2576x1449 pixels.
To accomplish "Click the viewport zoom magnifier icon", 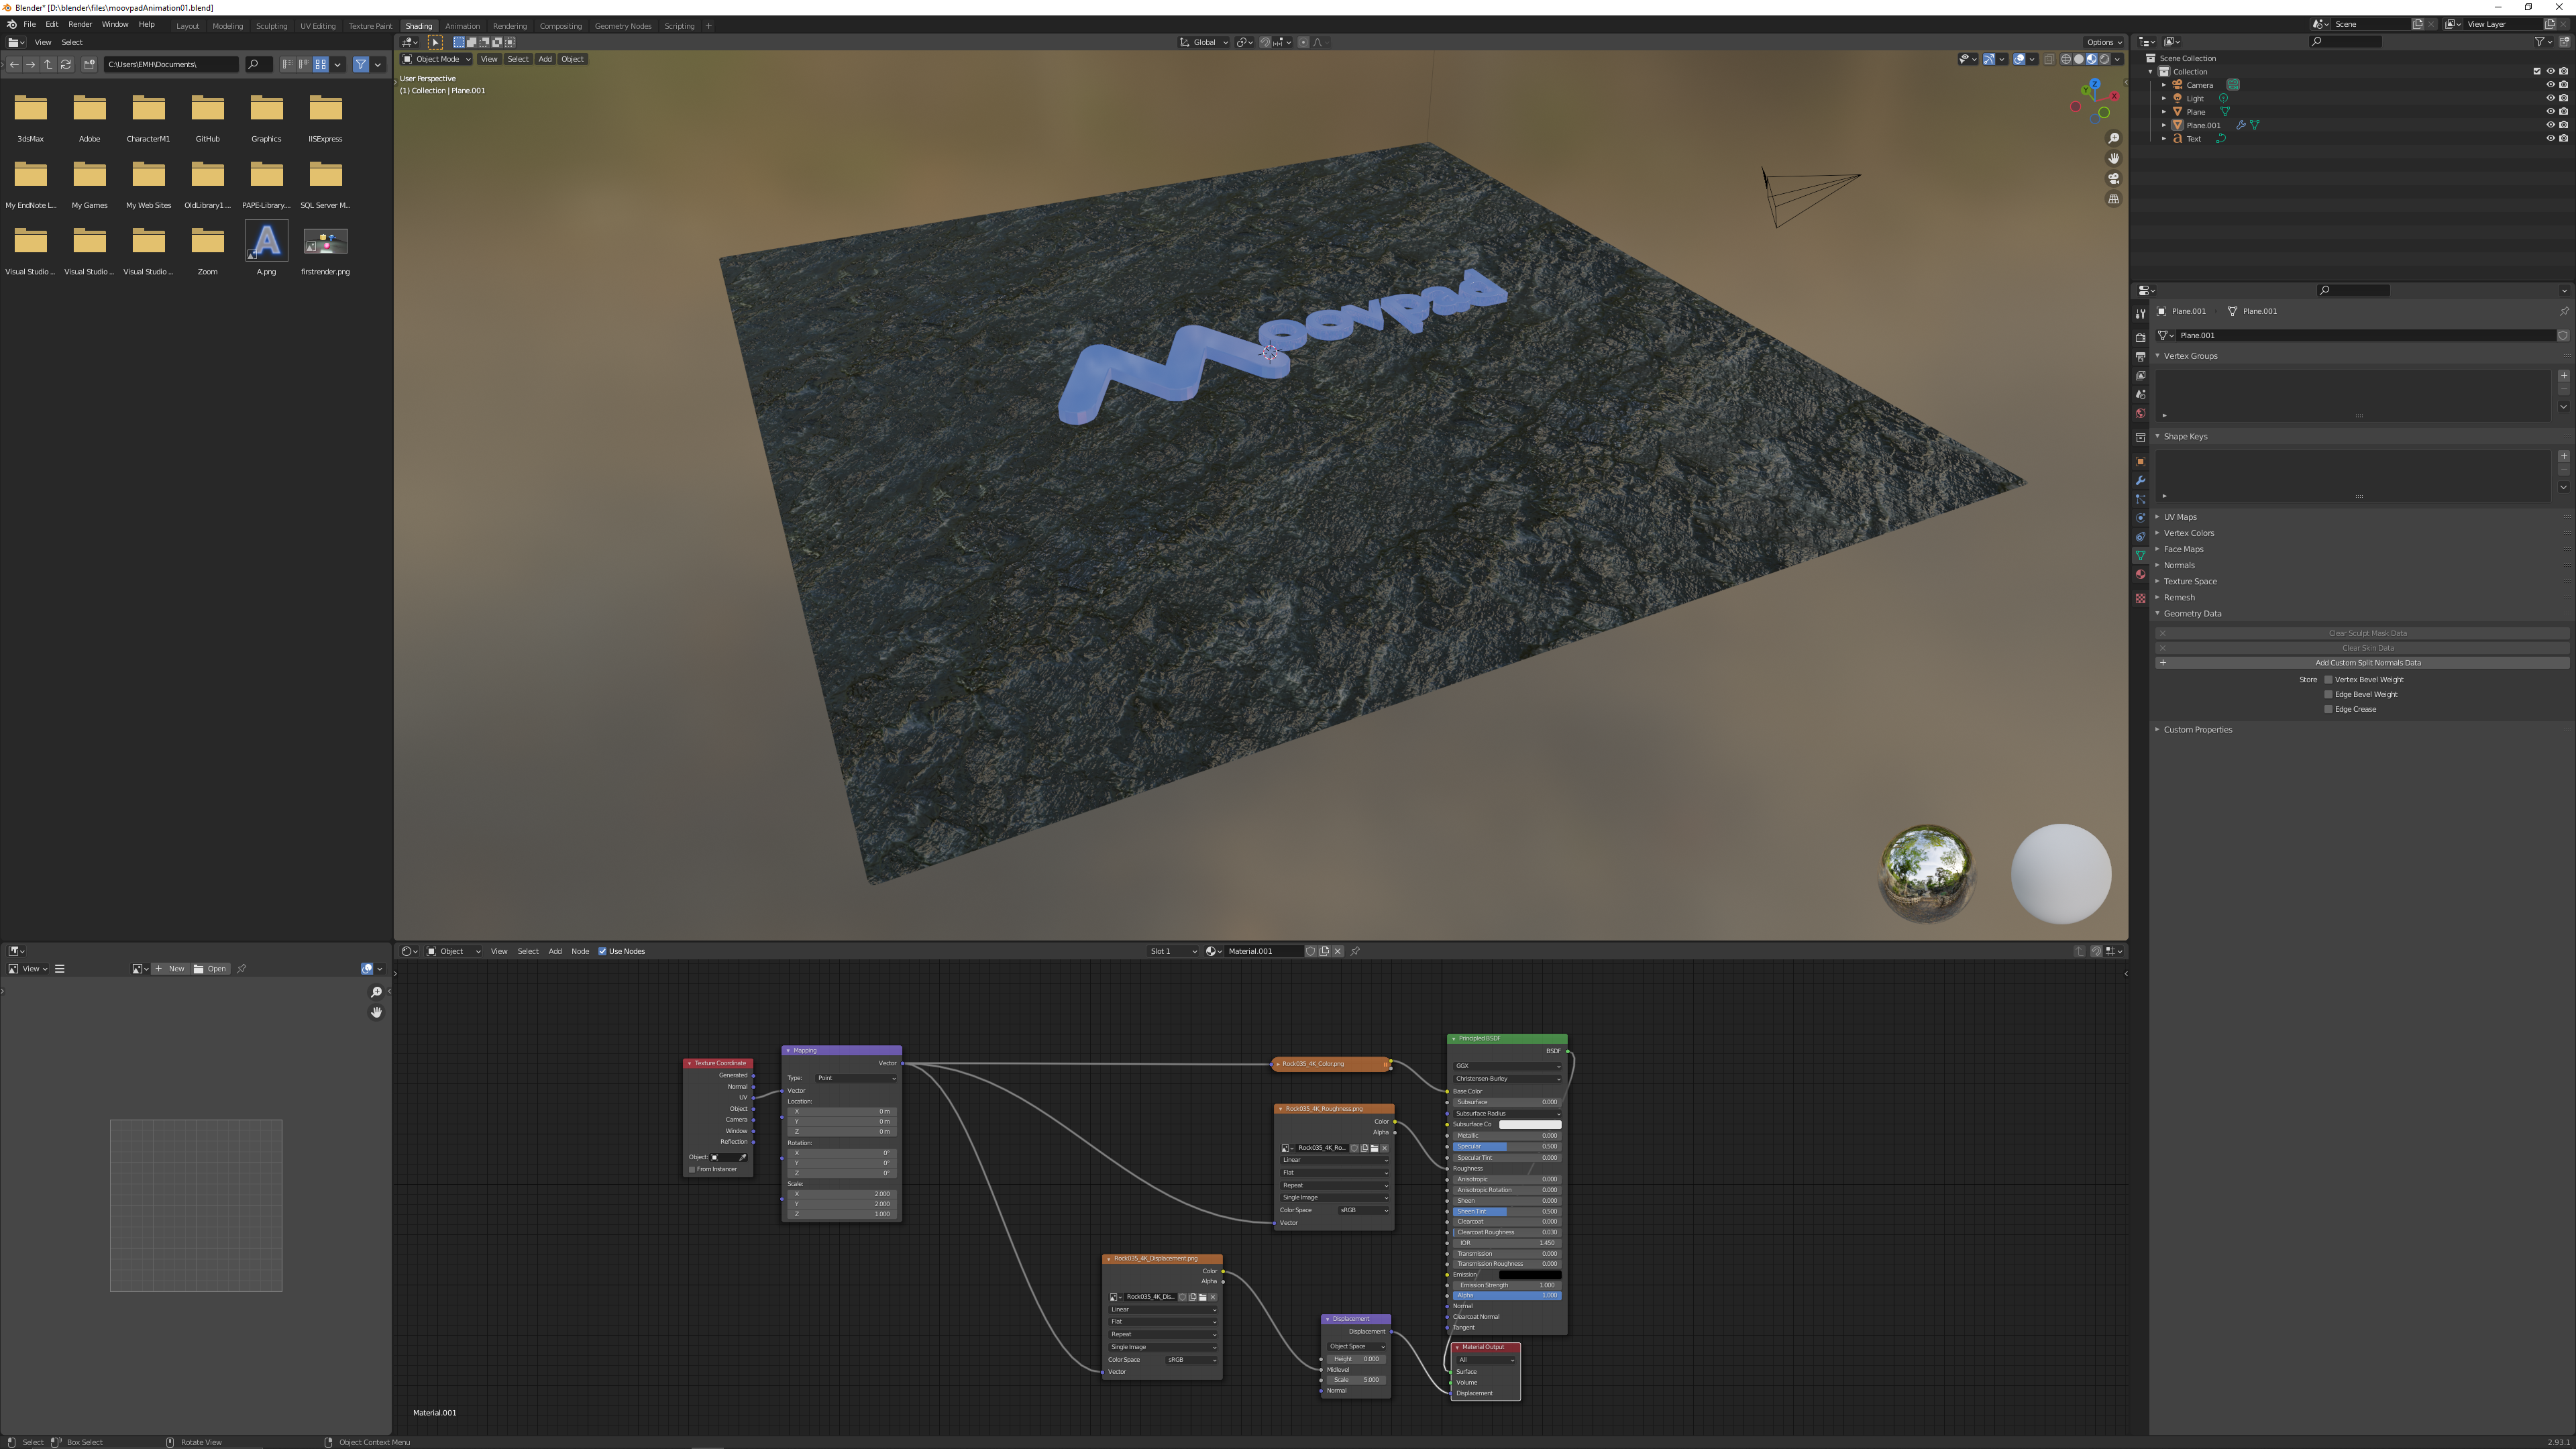I will point(2113,139).
